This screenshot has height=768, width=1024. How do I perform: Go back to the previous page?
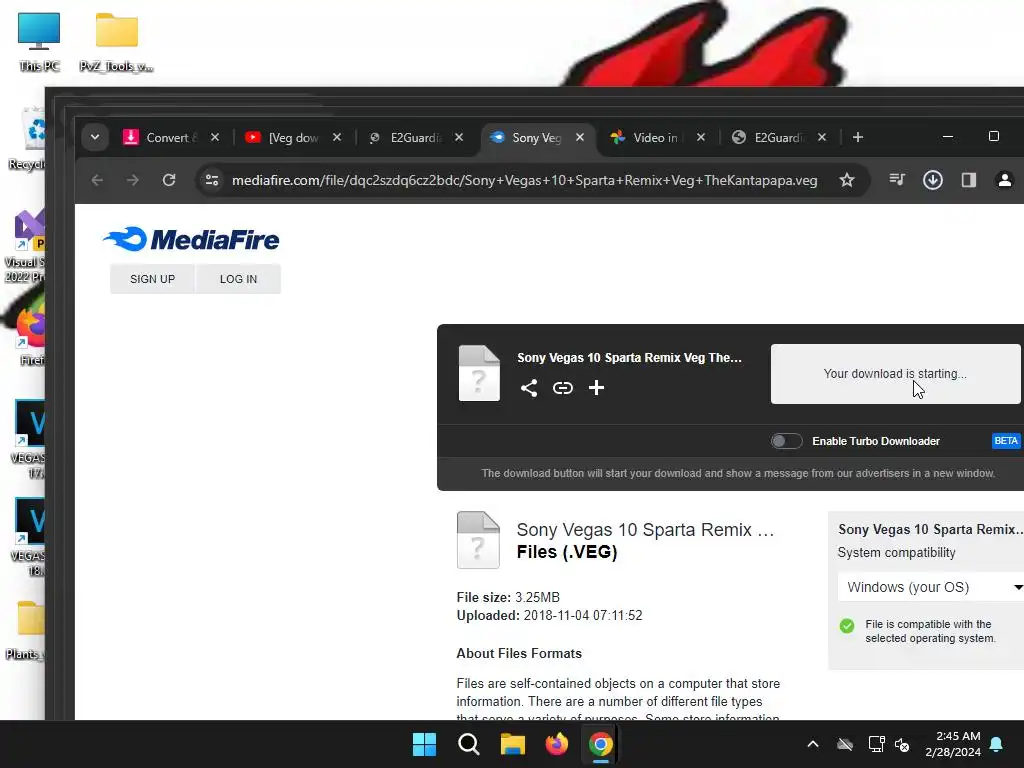click(97, 180)
